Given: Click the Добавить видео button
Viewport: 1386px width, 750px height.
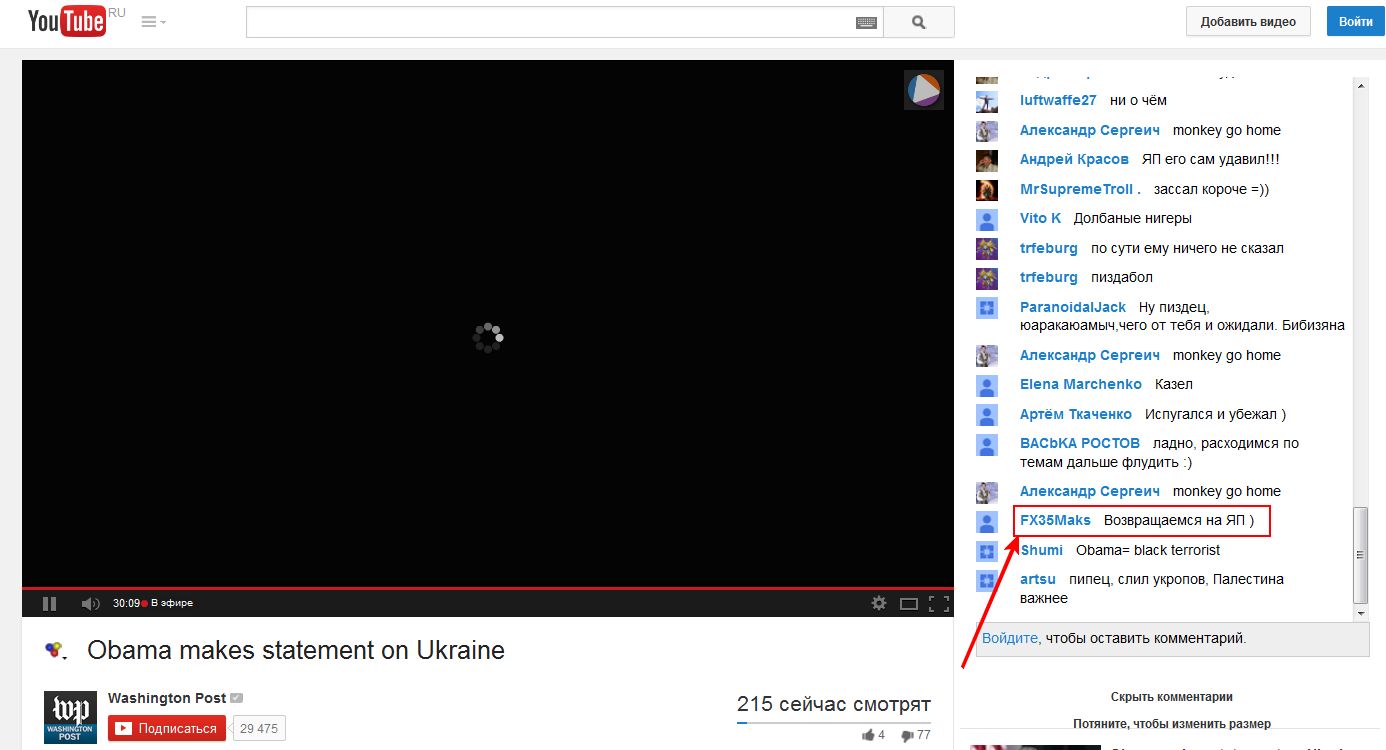Looking at the screenshot, I should coord(1248,21).
